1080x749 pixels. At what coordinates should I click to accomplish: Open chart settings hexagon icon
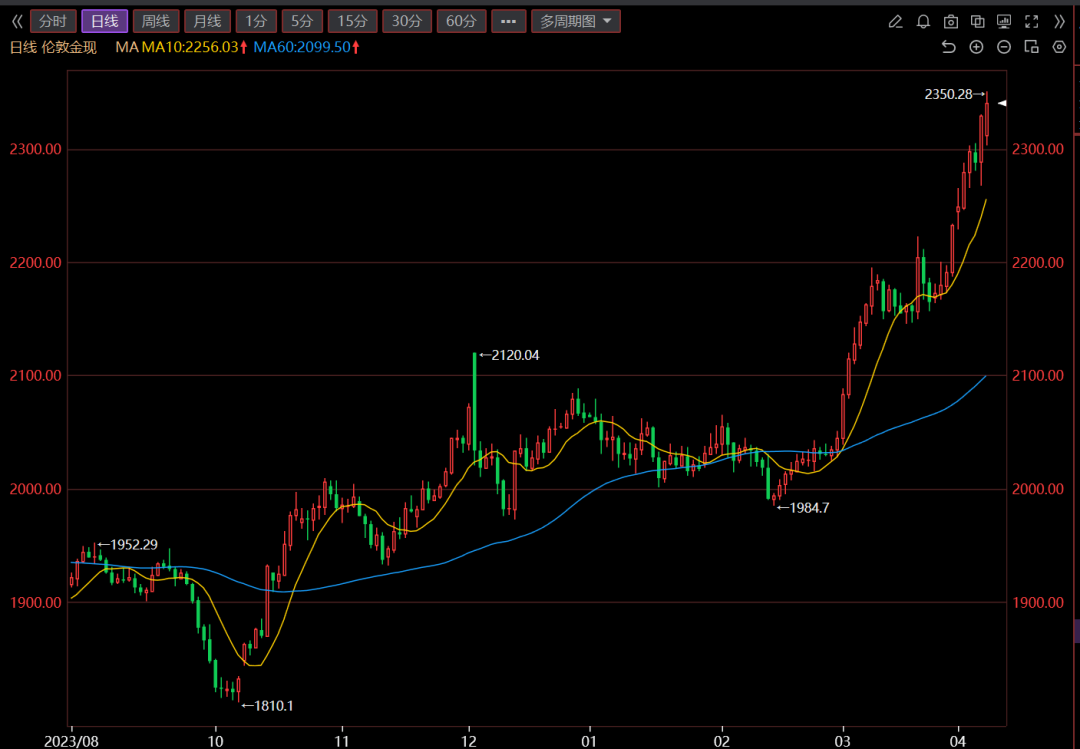tap(1059, 47)
